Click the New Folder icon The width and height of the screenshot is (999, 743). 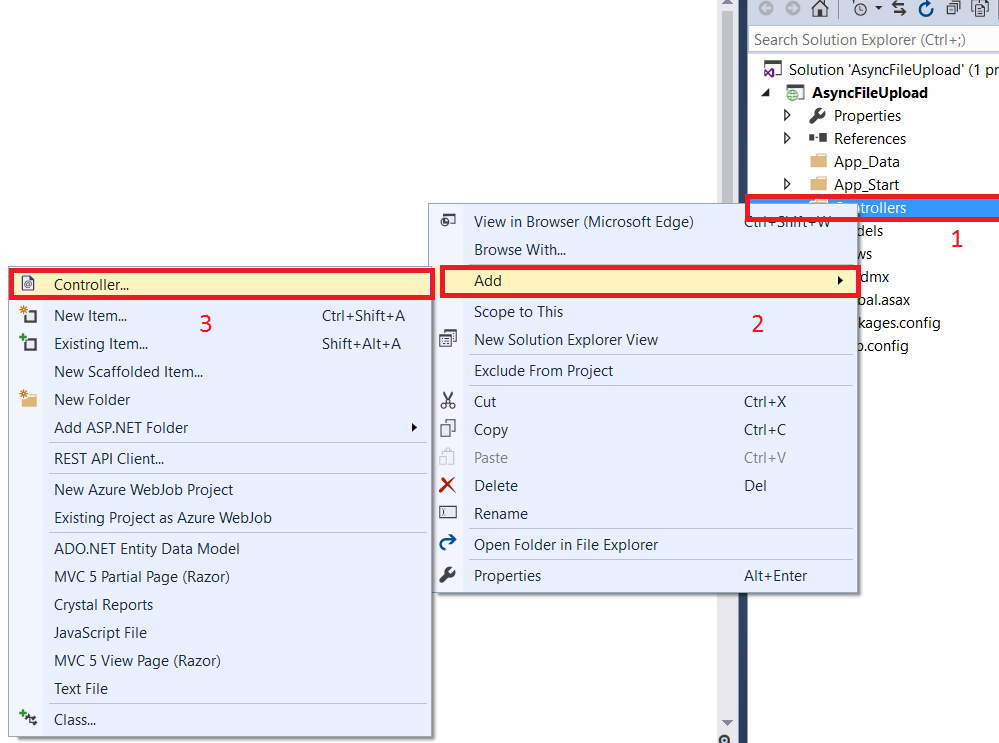coord(28,398)
